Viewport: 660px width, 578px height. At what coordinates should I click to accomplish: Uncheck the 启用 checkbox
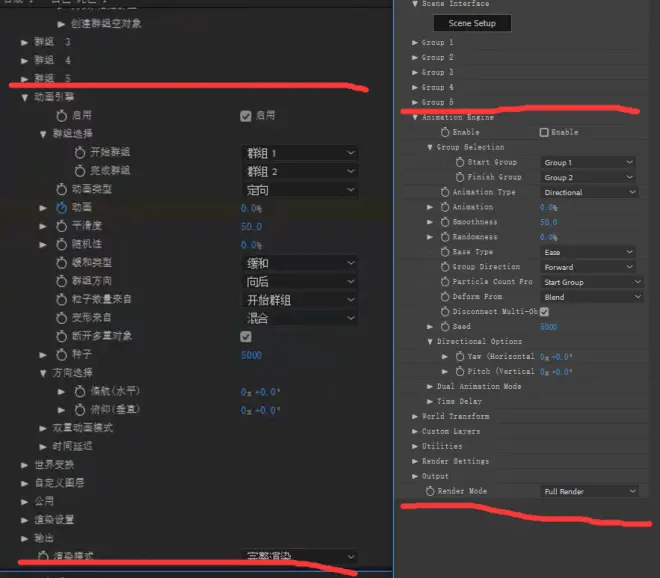tap(246, 116)
